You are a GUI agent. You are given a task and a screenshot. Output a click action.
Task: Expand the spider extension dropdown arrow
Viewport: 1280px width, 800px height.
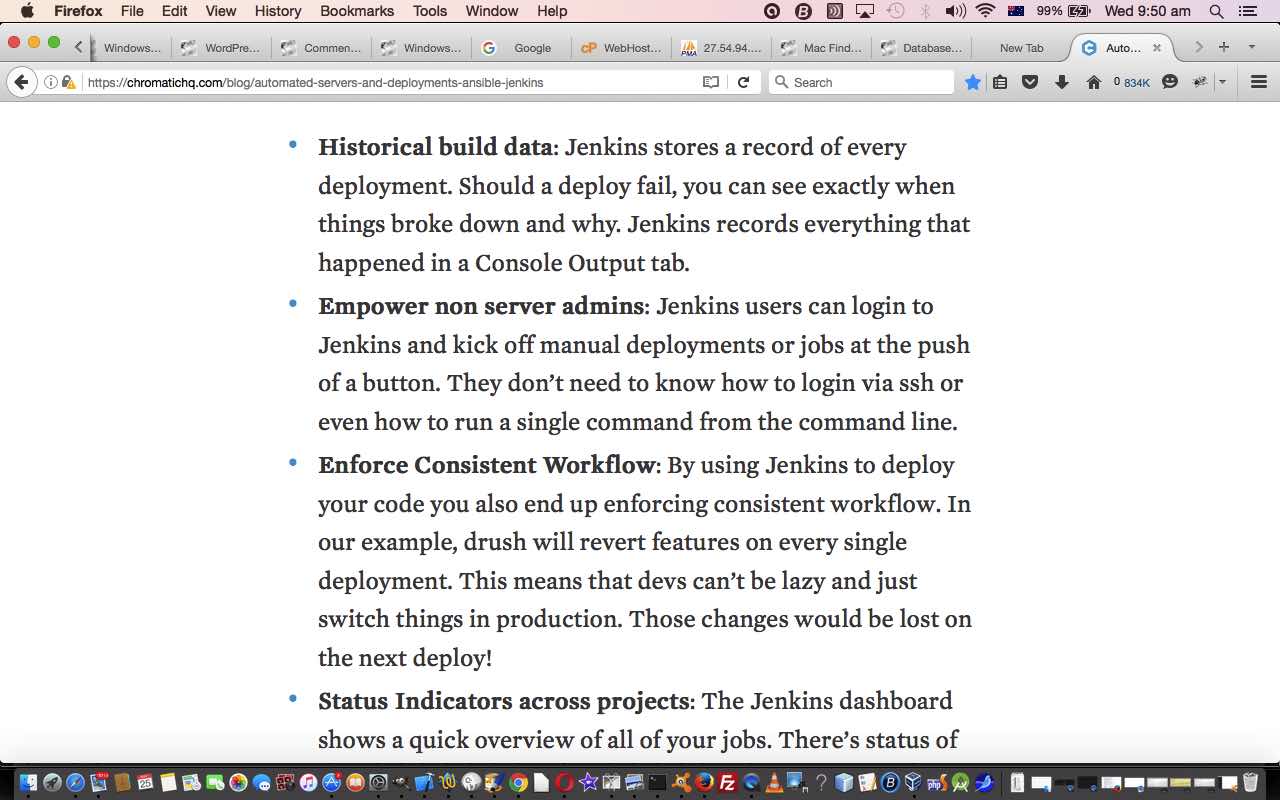(x=1222, y=82)
